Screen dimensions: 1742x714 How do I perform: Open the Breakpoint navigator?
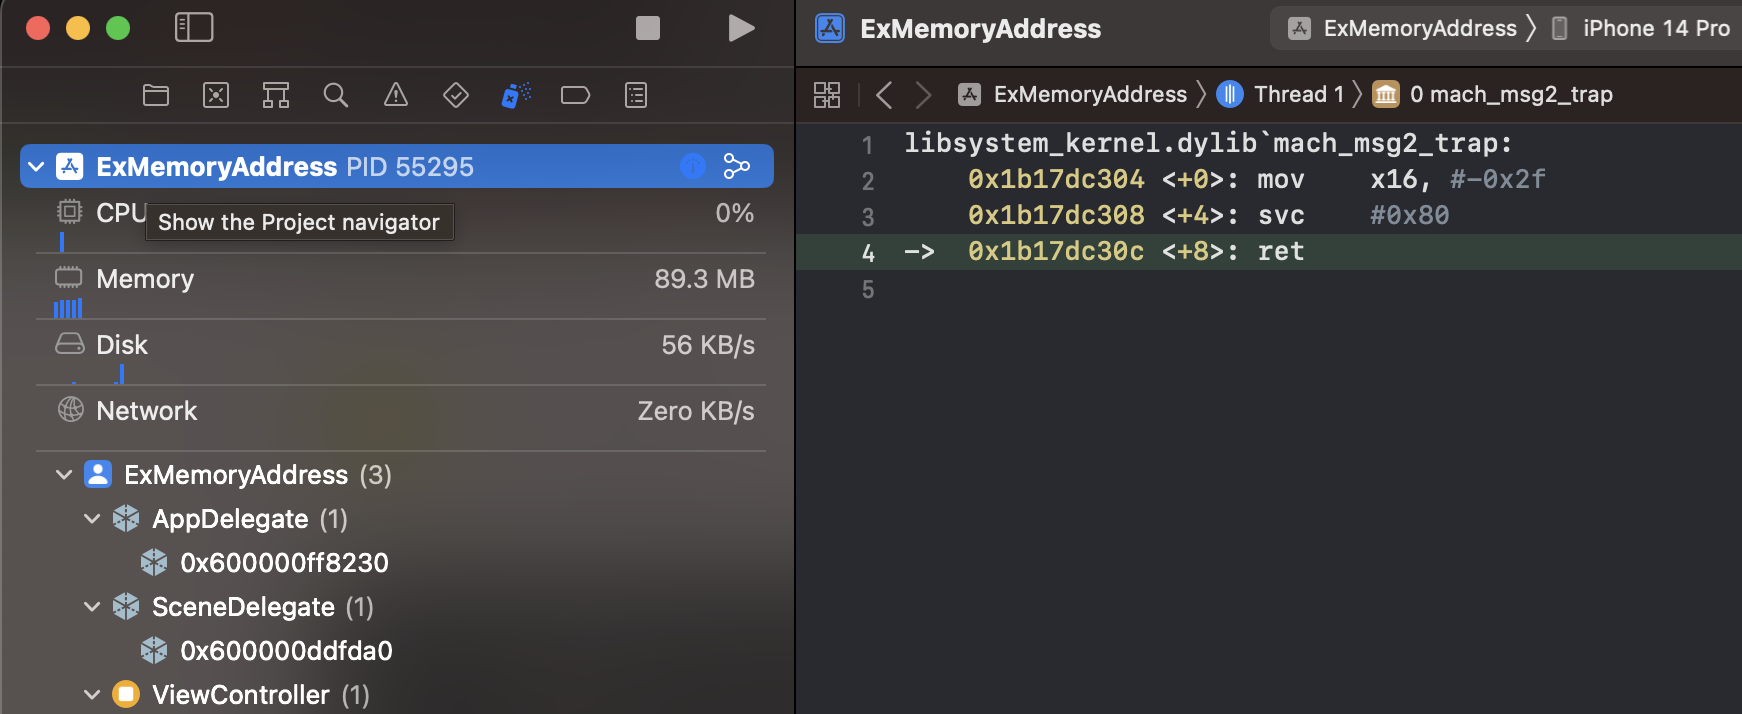click(x=576, y=95)
